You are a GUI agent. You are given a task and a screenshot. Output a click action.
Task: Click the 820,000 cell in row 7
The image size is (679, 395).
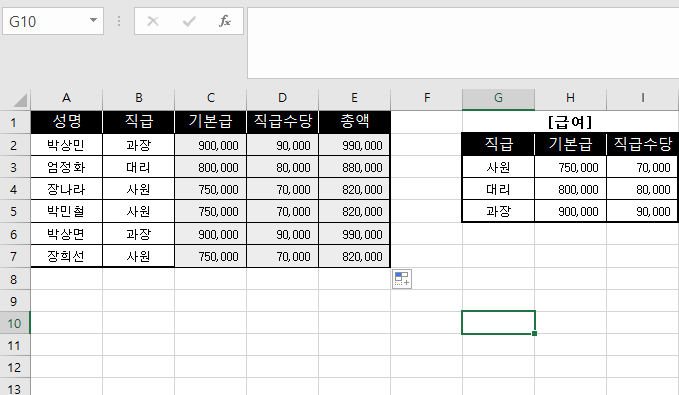click(354, 256)
